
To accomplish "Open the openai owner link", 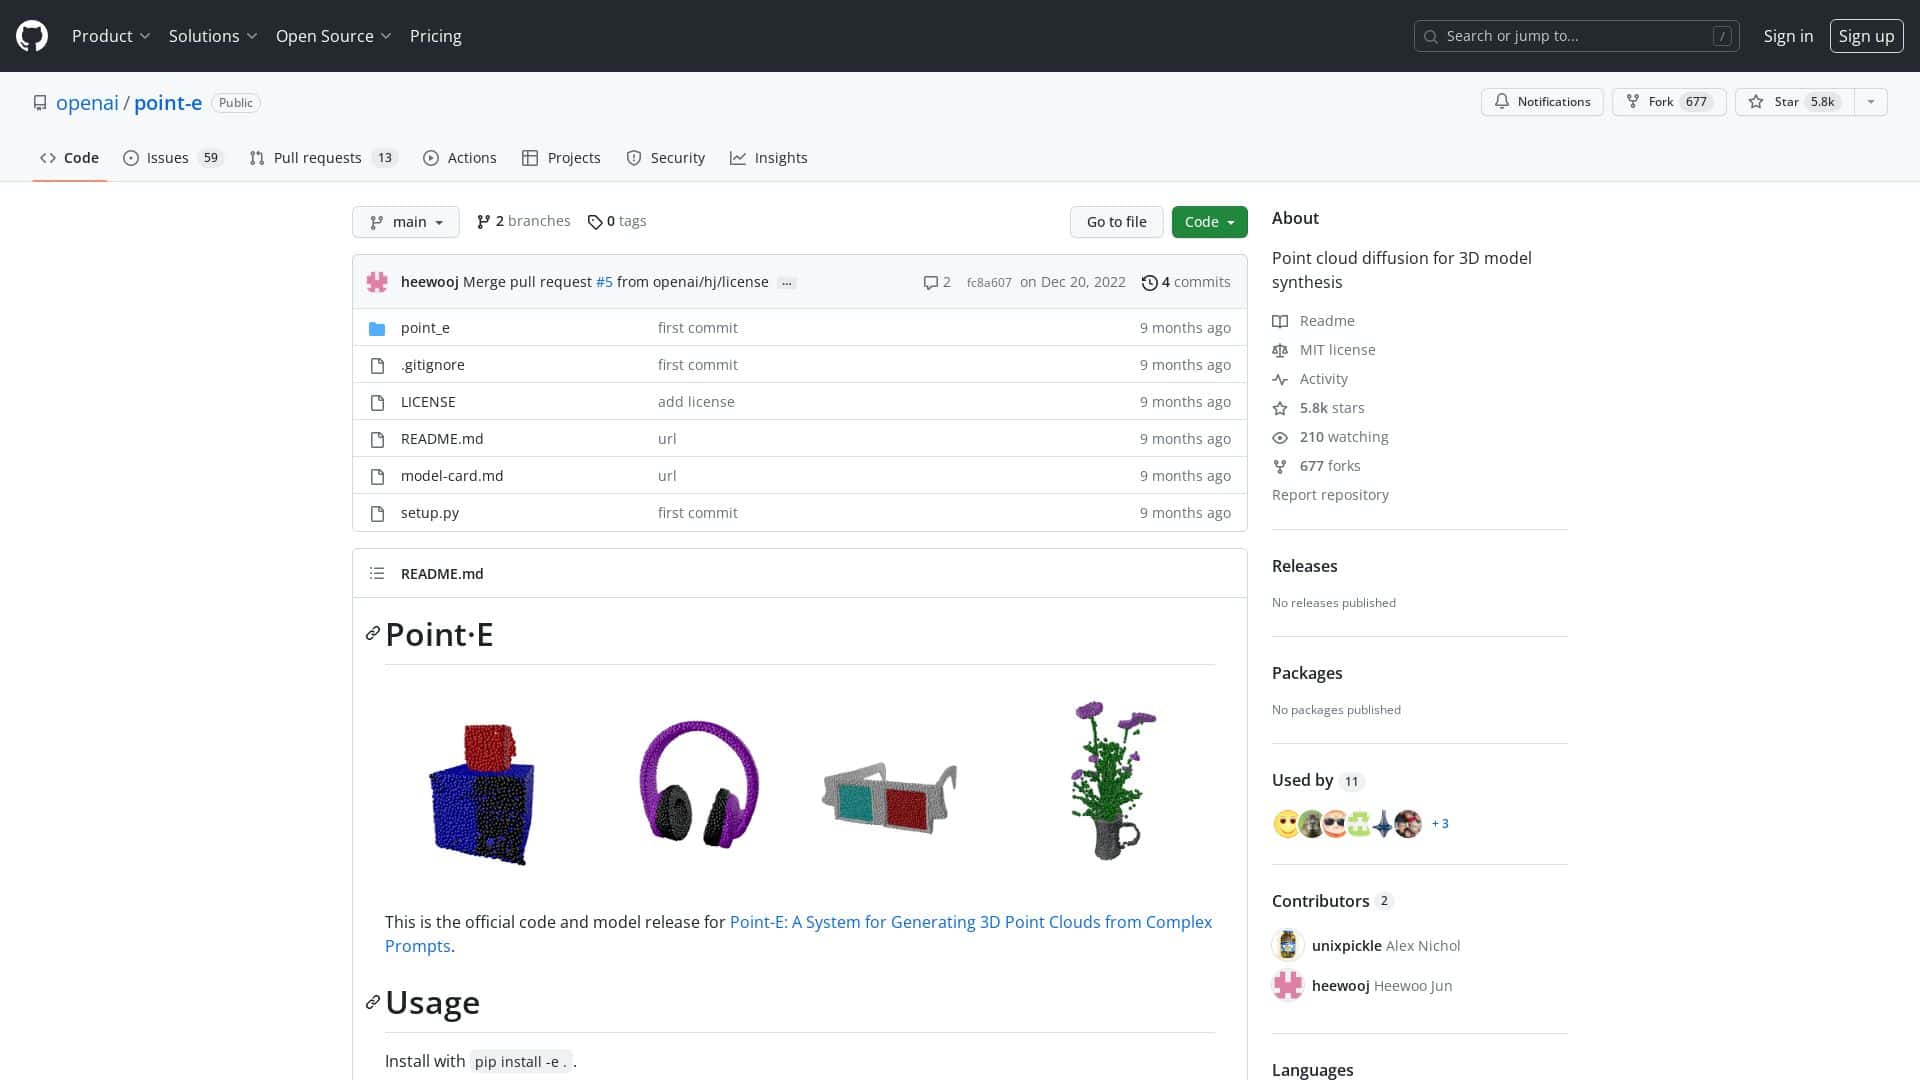I will point(87,103).
